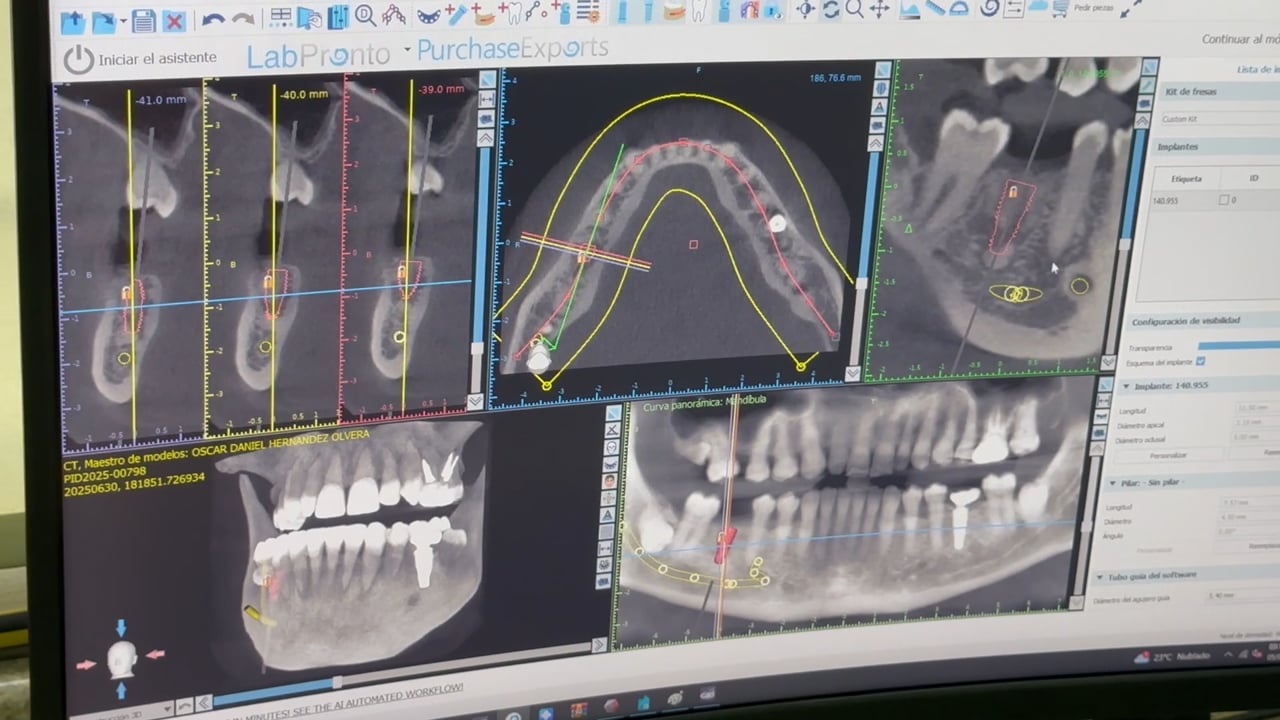
Task: Click the Diámetro apical value field
Action: [1255, 422]
